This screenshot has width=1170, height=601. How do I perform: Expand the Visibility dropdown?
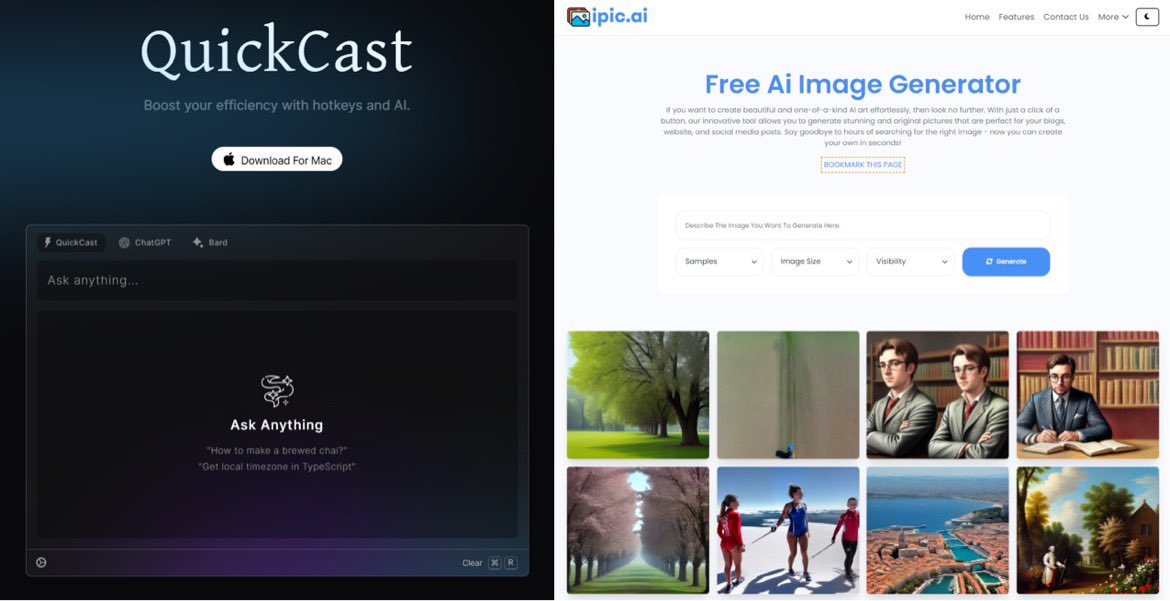tap(910, 262)
